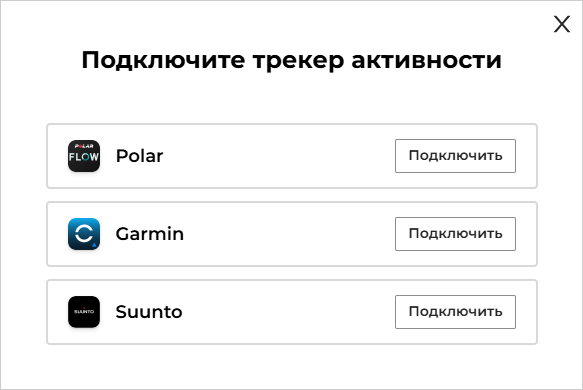Select the Polar name label
This screenshot has width=583, height=390.
(x=139, y=156)
